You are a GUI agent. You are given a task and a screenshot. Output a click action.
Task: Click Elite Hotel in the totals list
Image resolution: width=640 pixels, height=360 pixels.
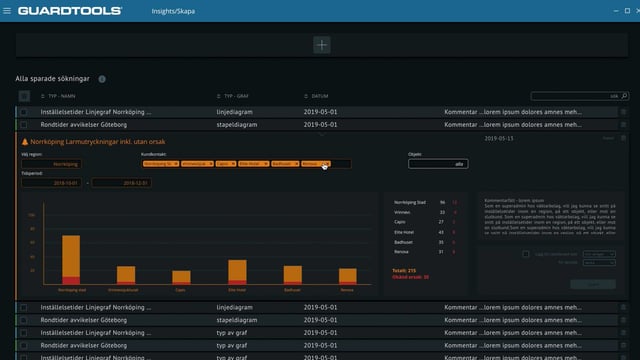tap(404, 232)
